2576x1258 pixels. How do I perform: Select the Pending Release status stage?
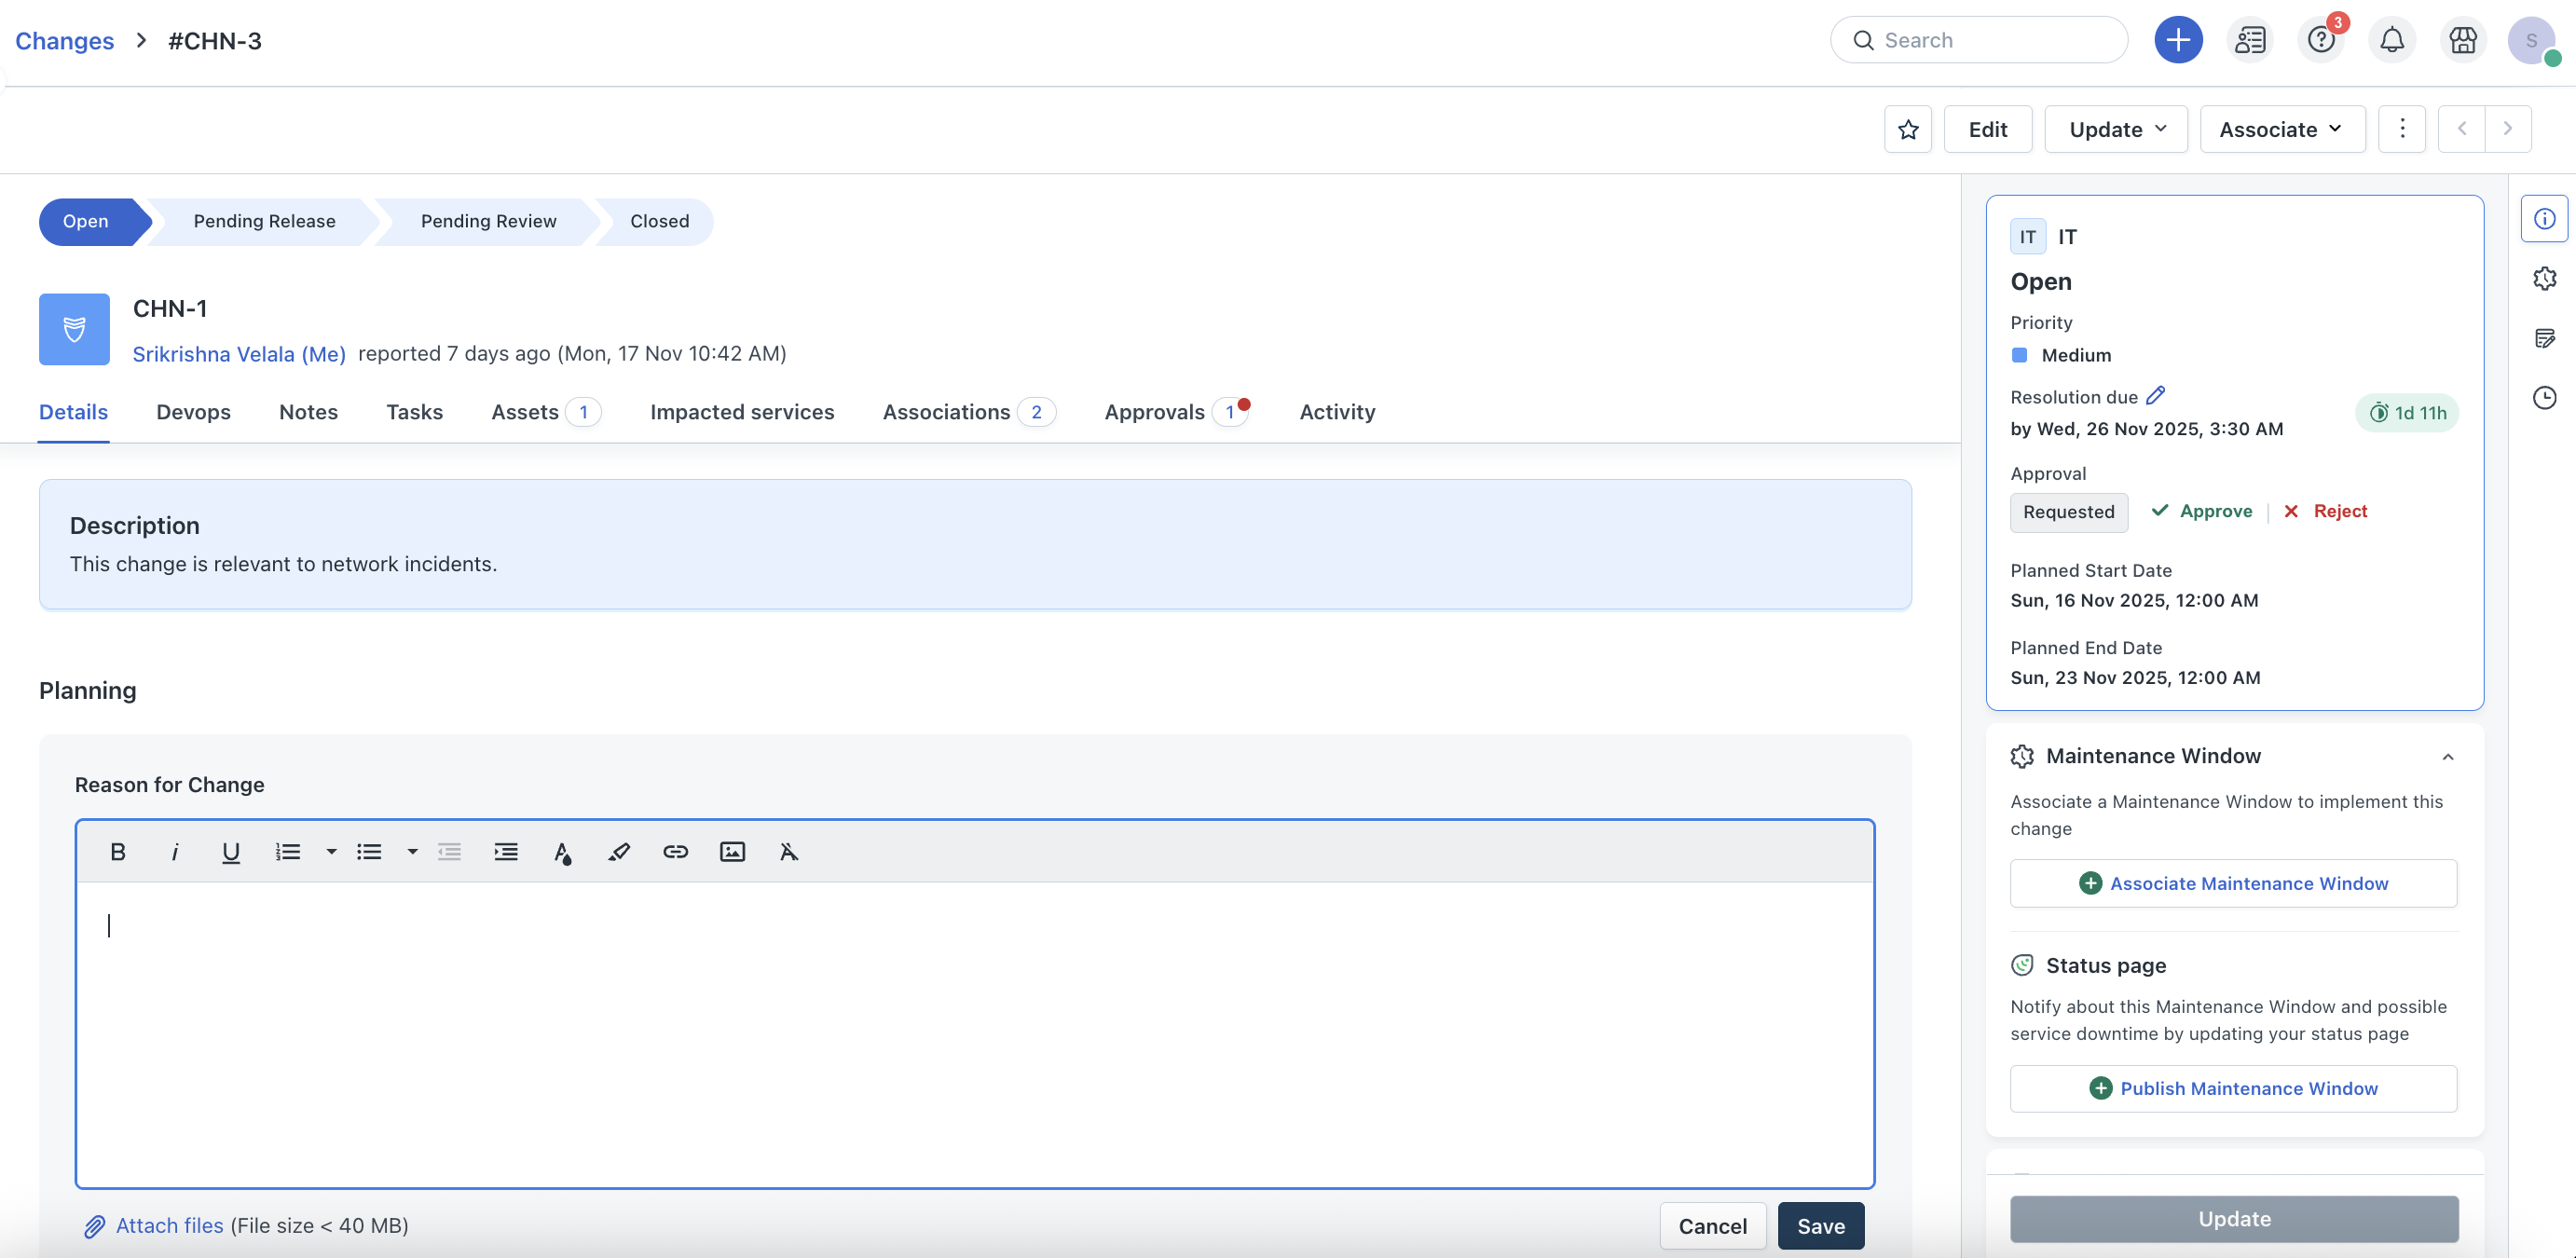[x=264, y=221]
